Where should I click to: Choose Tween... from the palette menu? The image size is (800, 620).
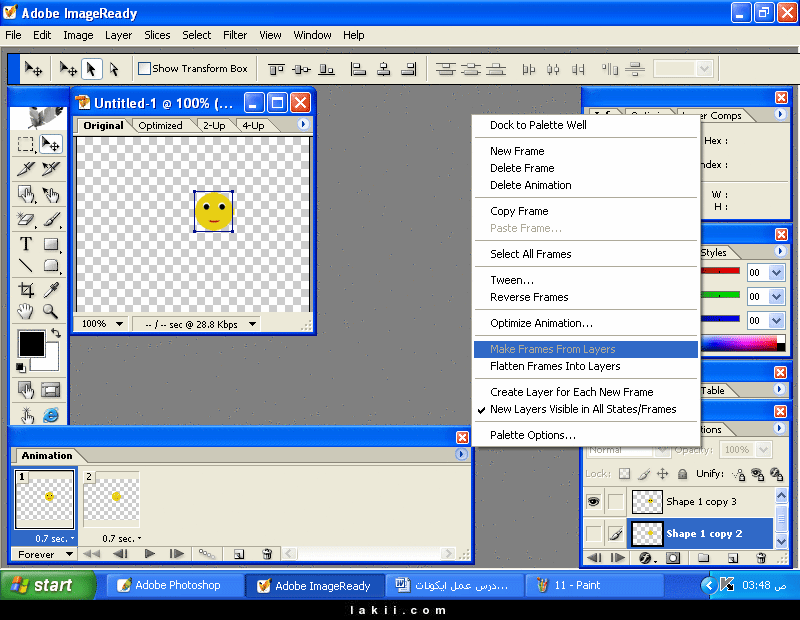tap(512, 280)
